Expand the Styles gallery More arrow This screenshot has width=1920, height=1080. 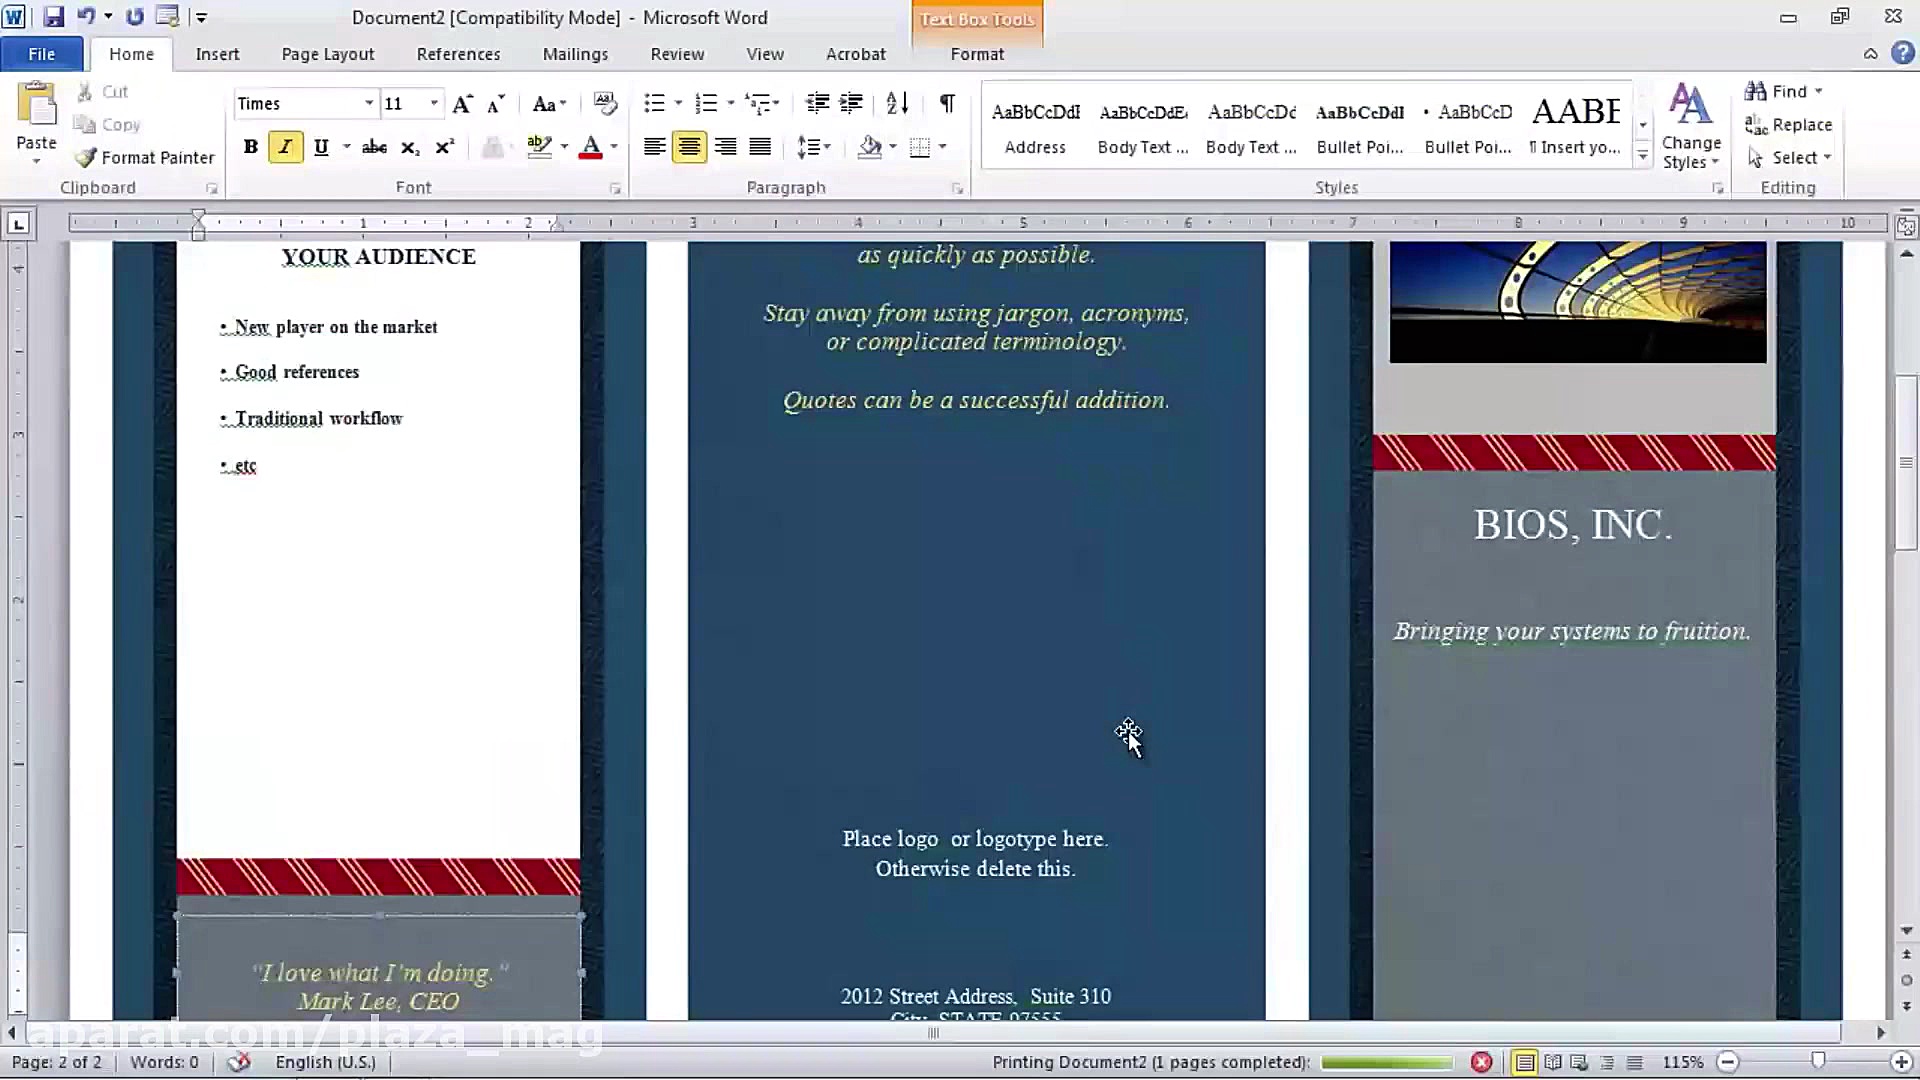(x=1642, y=155)
